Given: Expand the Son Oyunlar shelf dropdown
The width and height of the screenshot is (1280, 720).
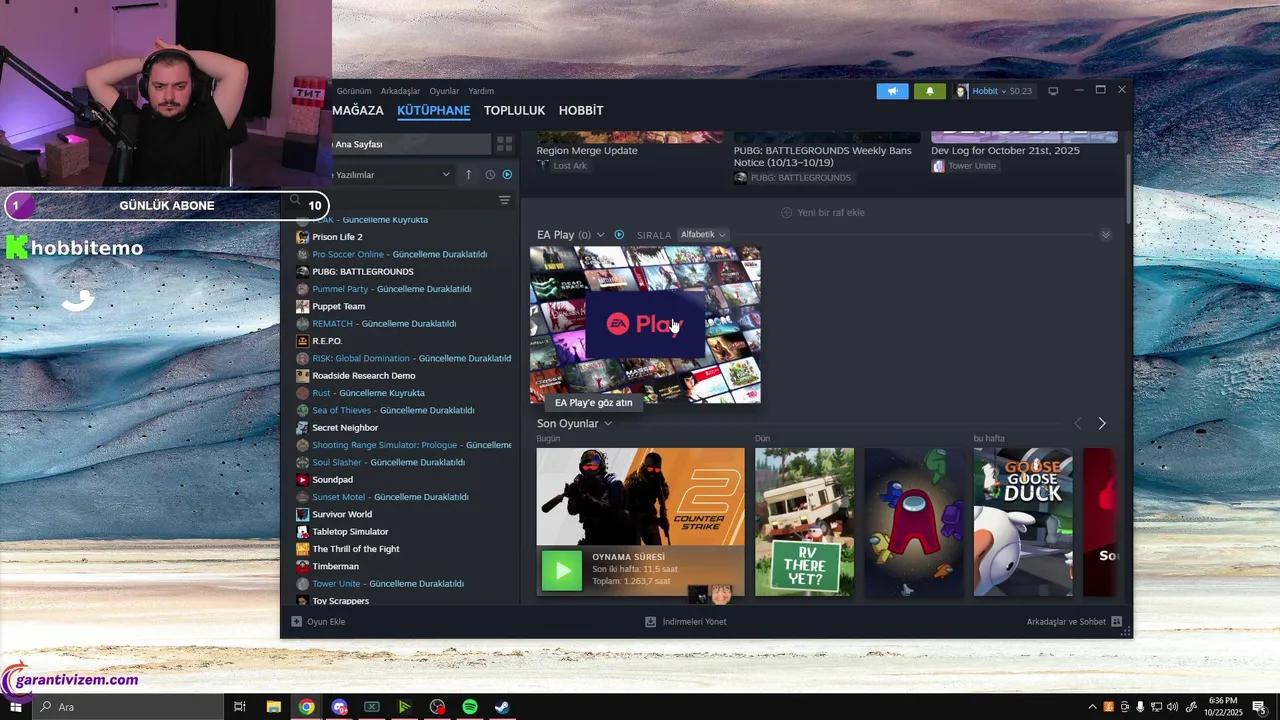Looking at the screenshot, I should pyautogui.click(x=607, y=424).
